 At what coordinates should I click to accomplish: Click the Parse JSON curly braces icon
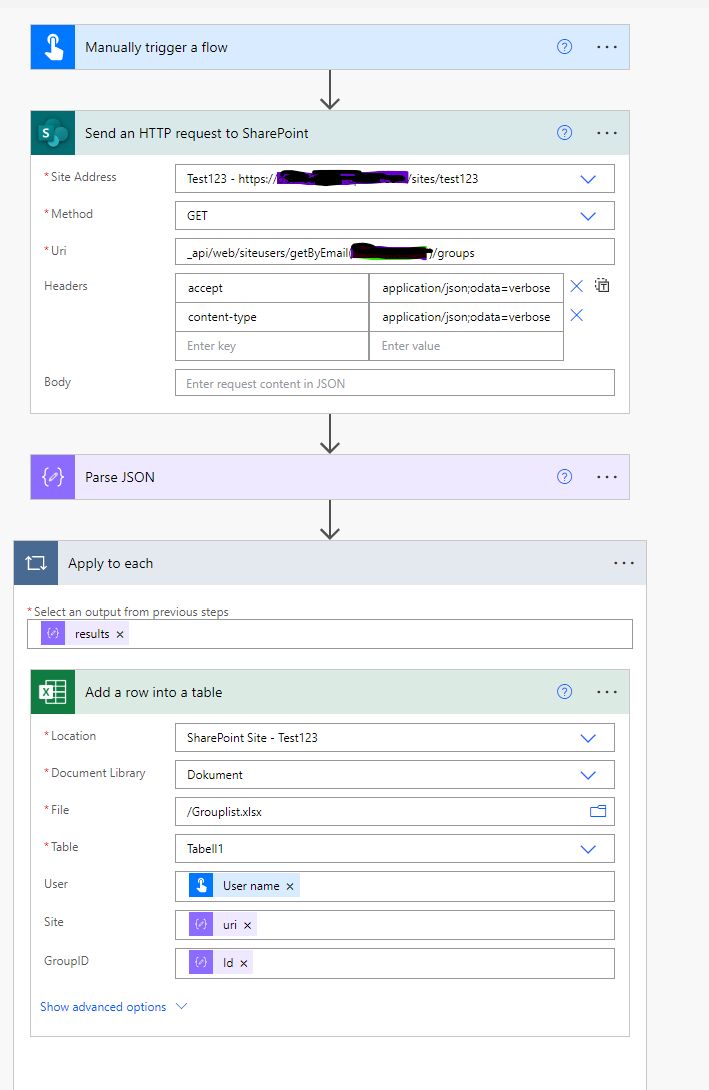tap(53, 477)
